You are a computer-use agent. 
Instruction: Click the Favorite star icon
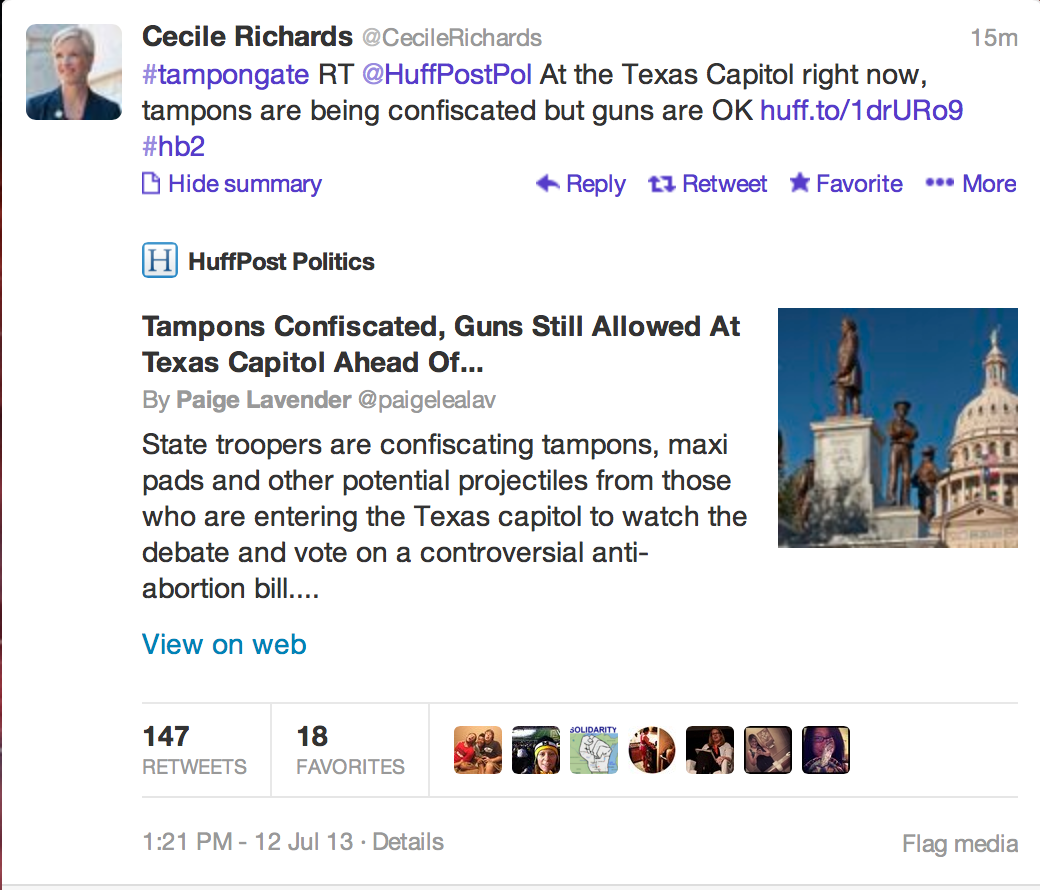click(799, 183)
